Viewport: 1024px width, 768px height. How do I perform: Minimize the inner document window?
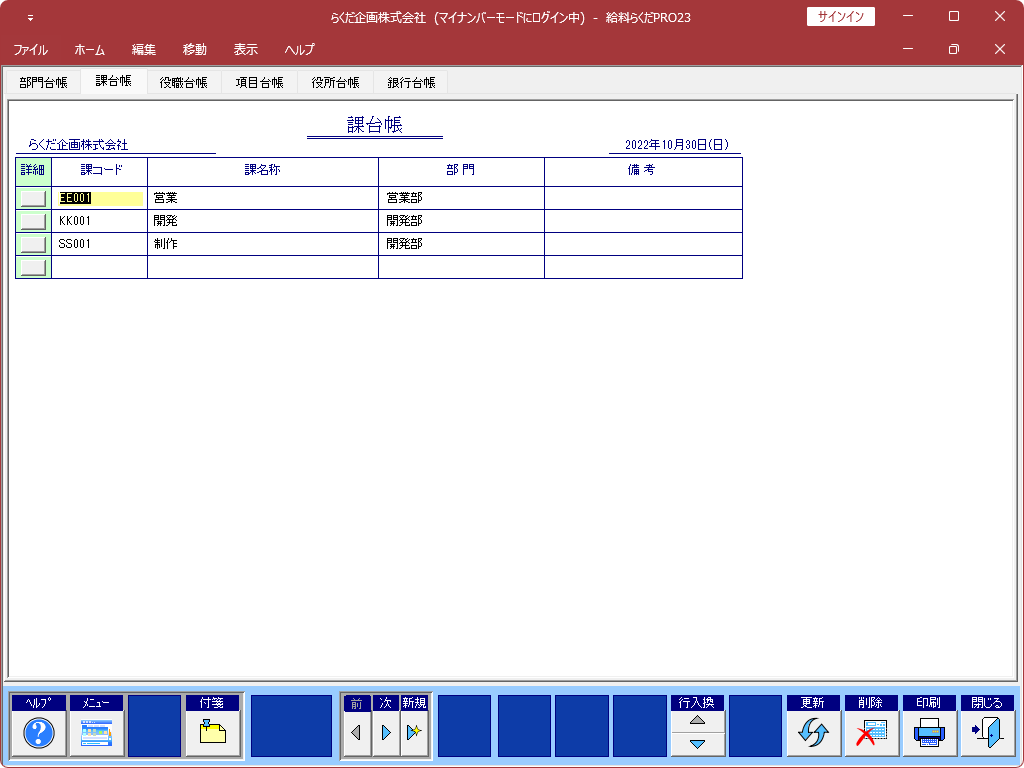tap(908, 49)
